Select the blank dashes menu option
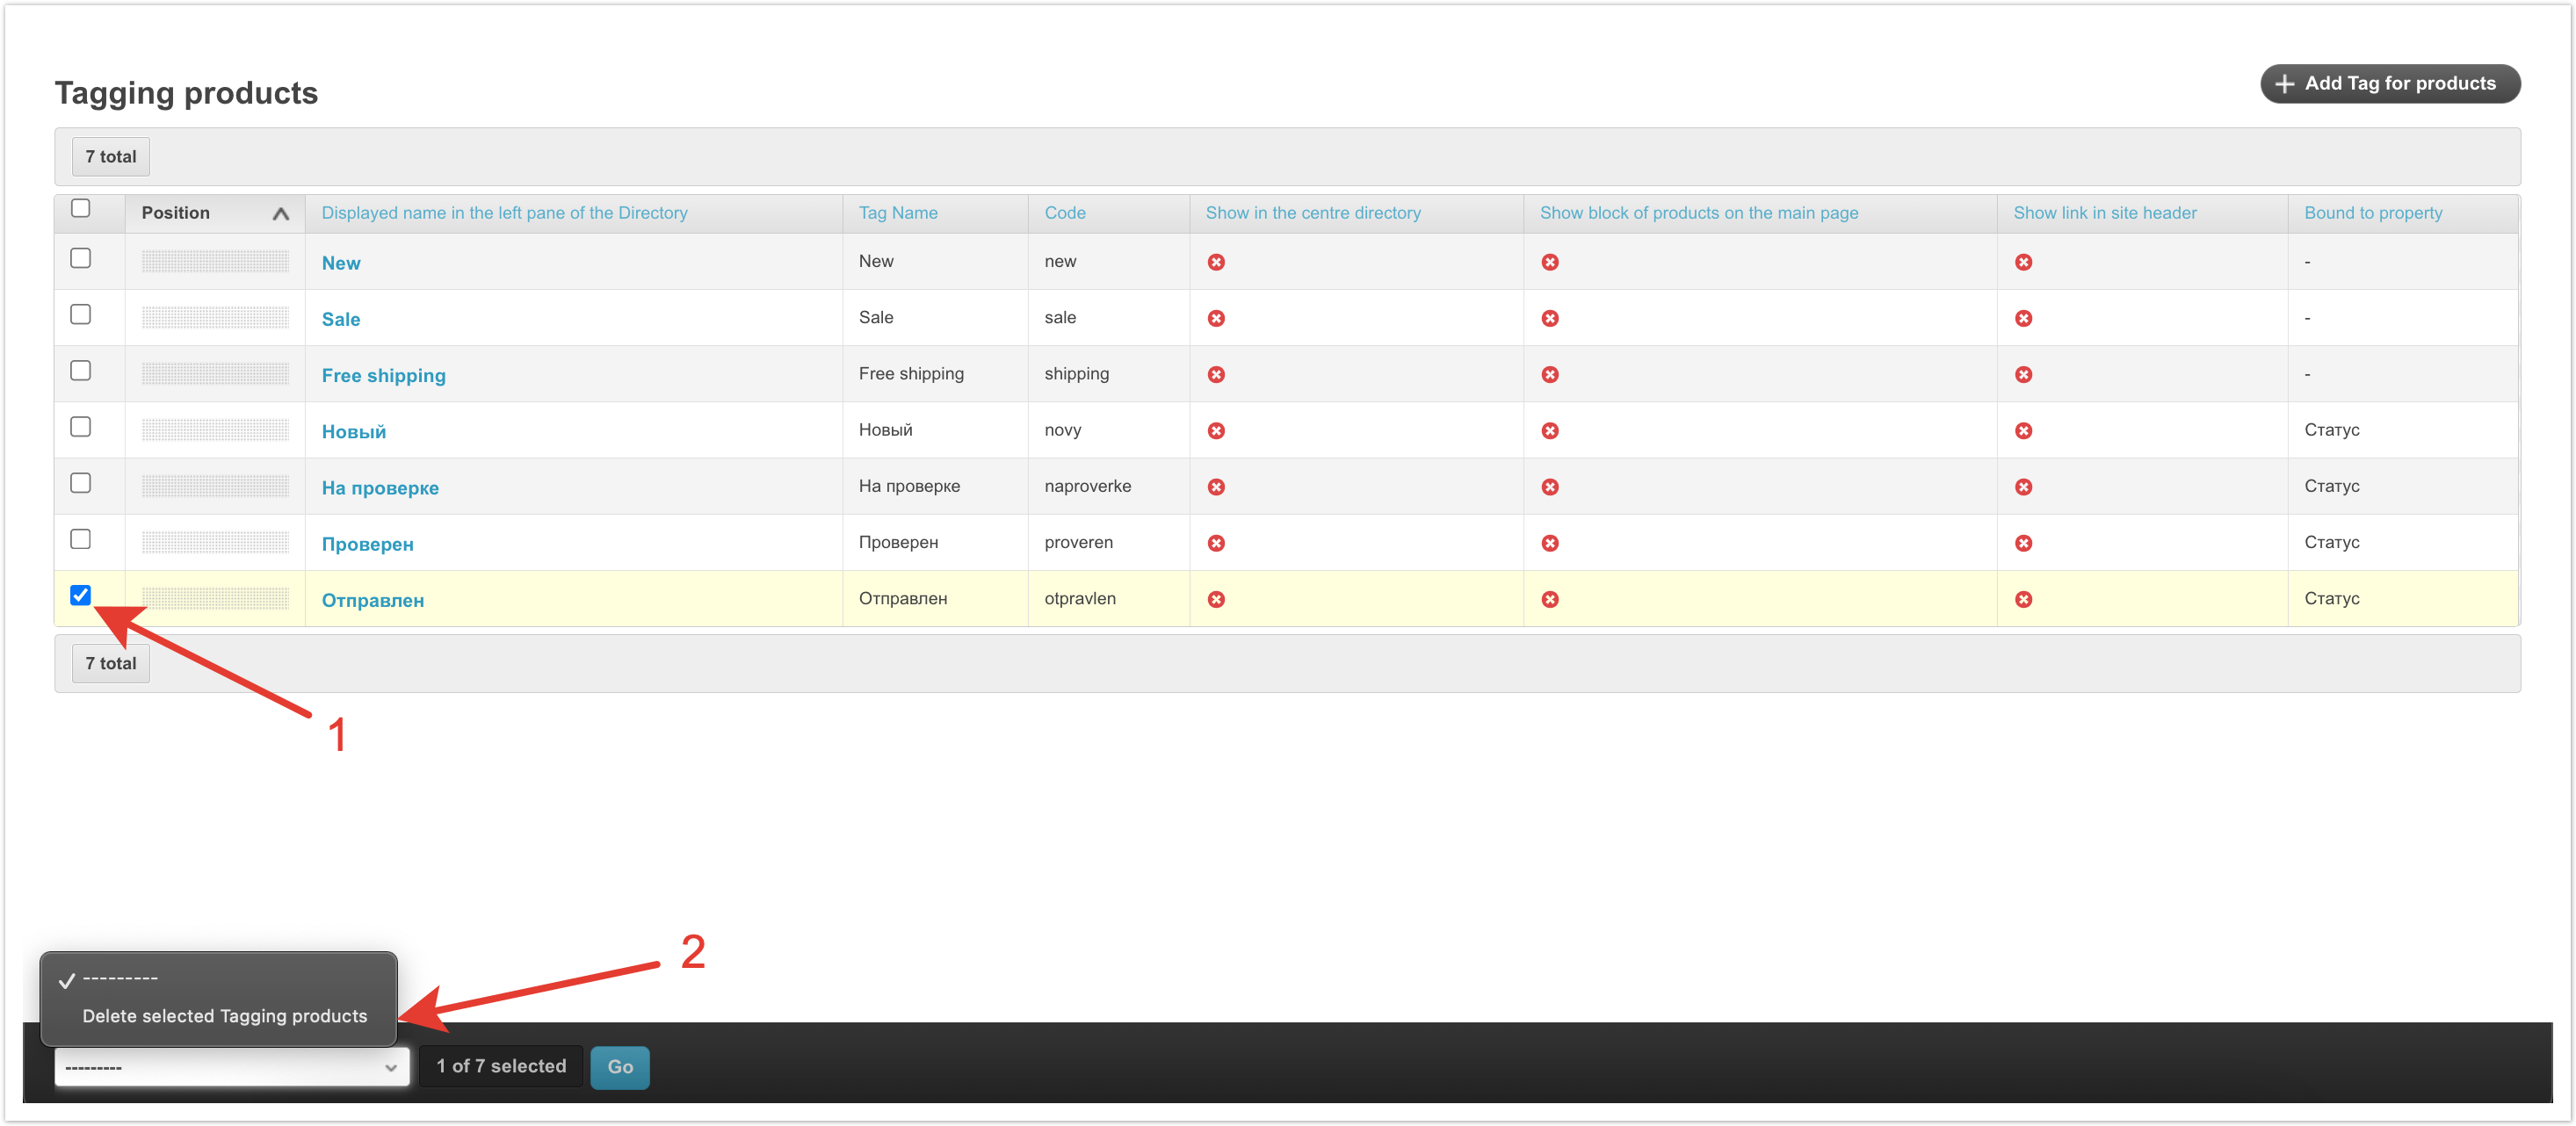This screenshot has height=1126, width=2576. 120,979
